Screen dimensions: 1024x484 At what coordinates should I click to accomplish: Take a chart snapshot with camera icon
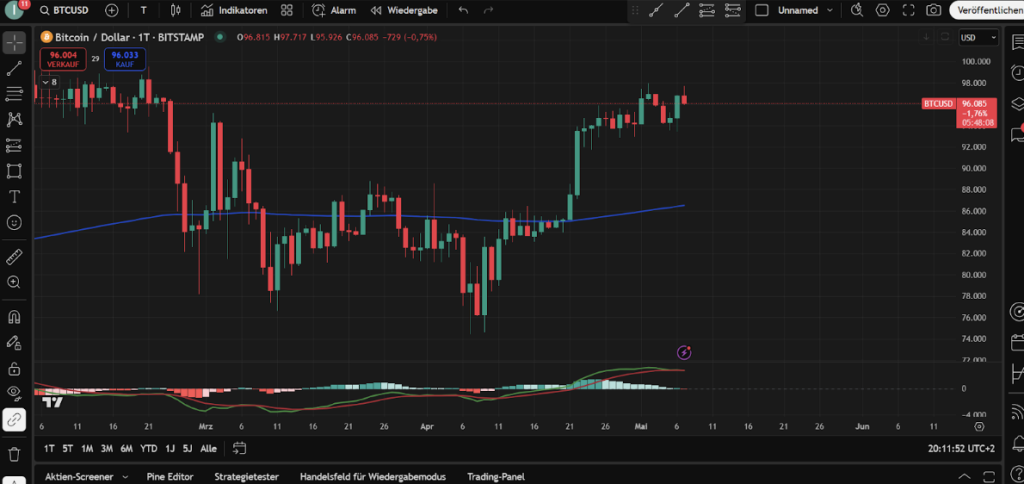pyautogui.click(x=934, y=10)
